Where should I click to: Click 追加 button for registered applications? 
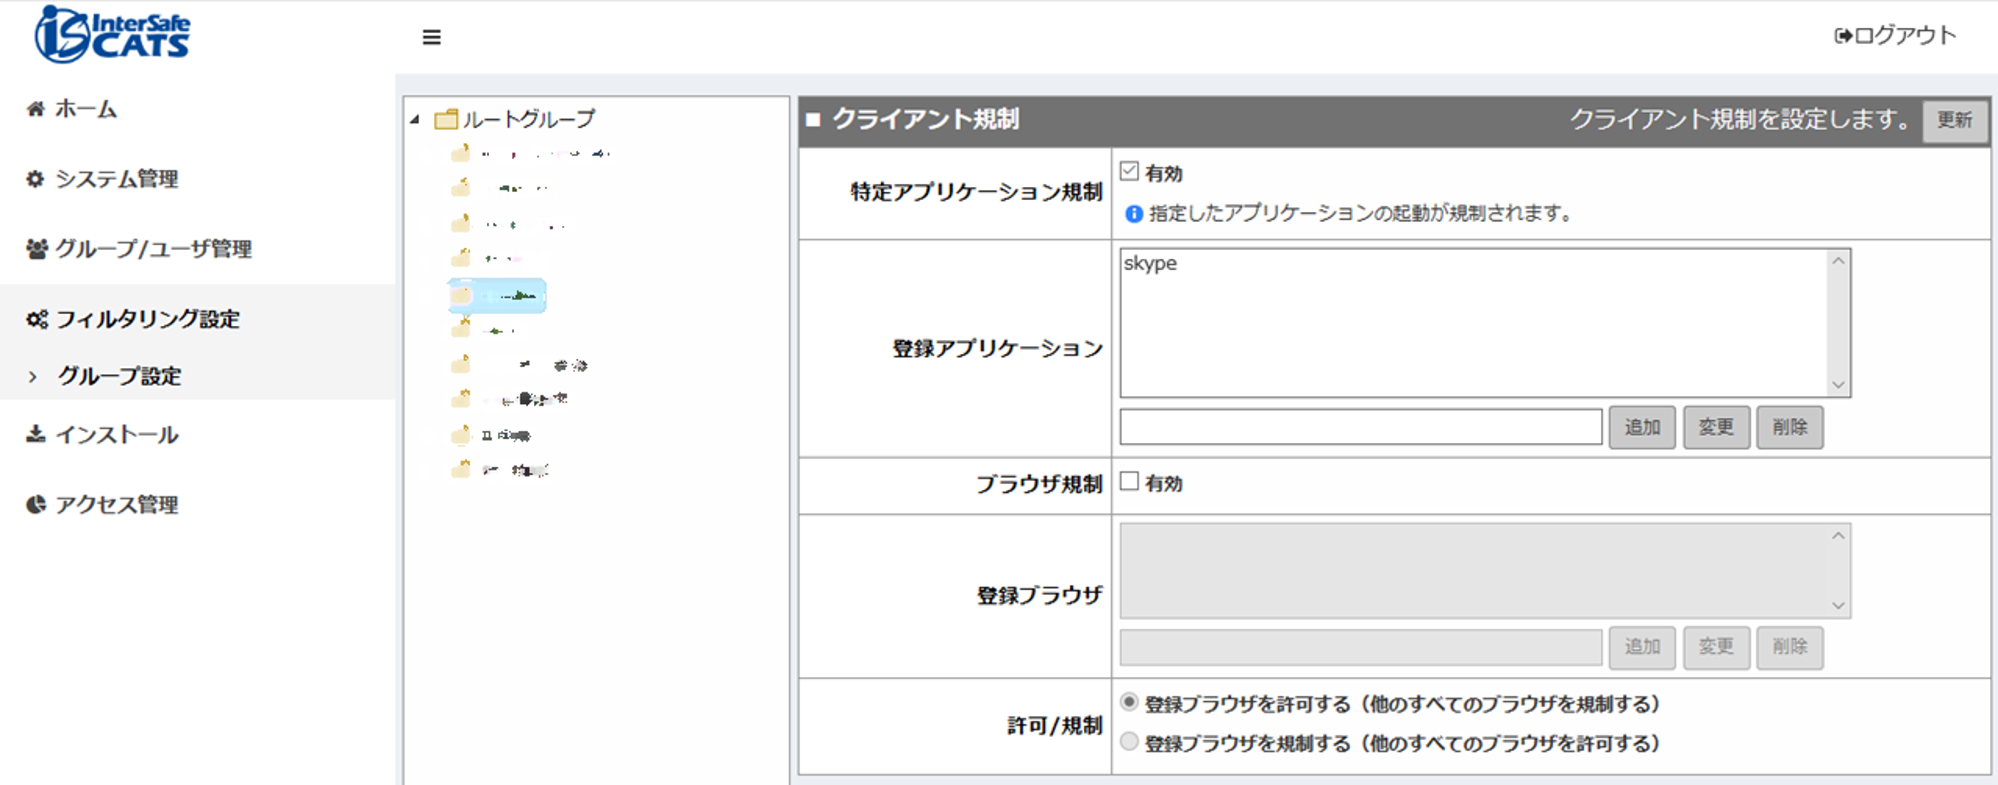(1642, 427)
